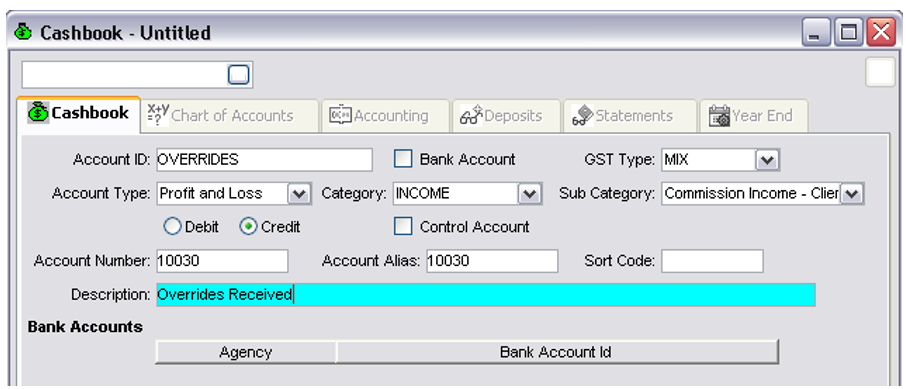This screenshot has height=389, width=906.
Task: Click the Account ID label
Action: coord(112,160)
